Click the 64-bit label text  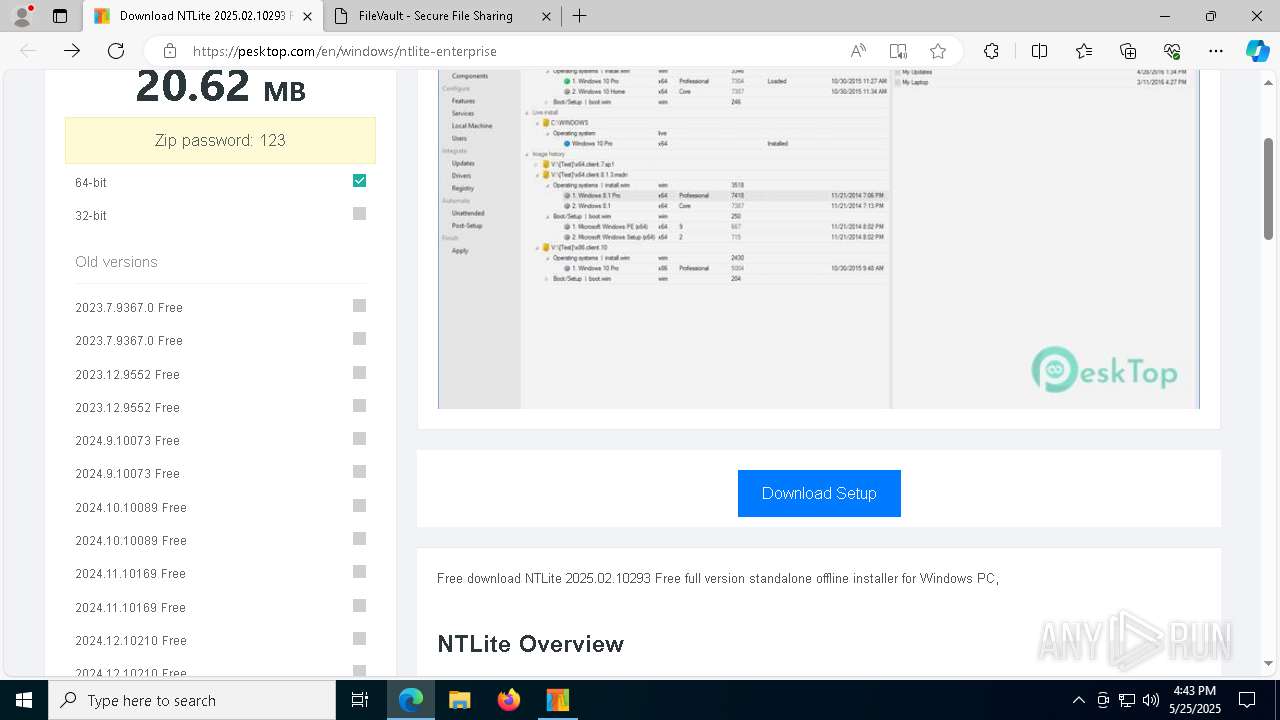(91, 183)
